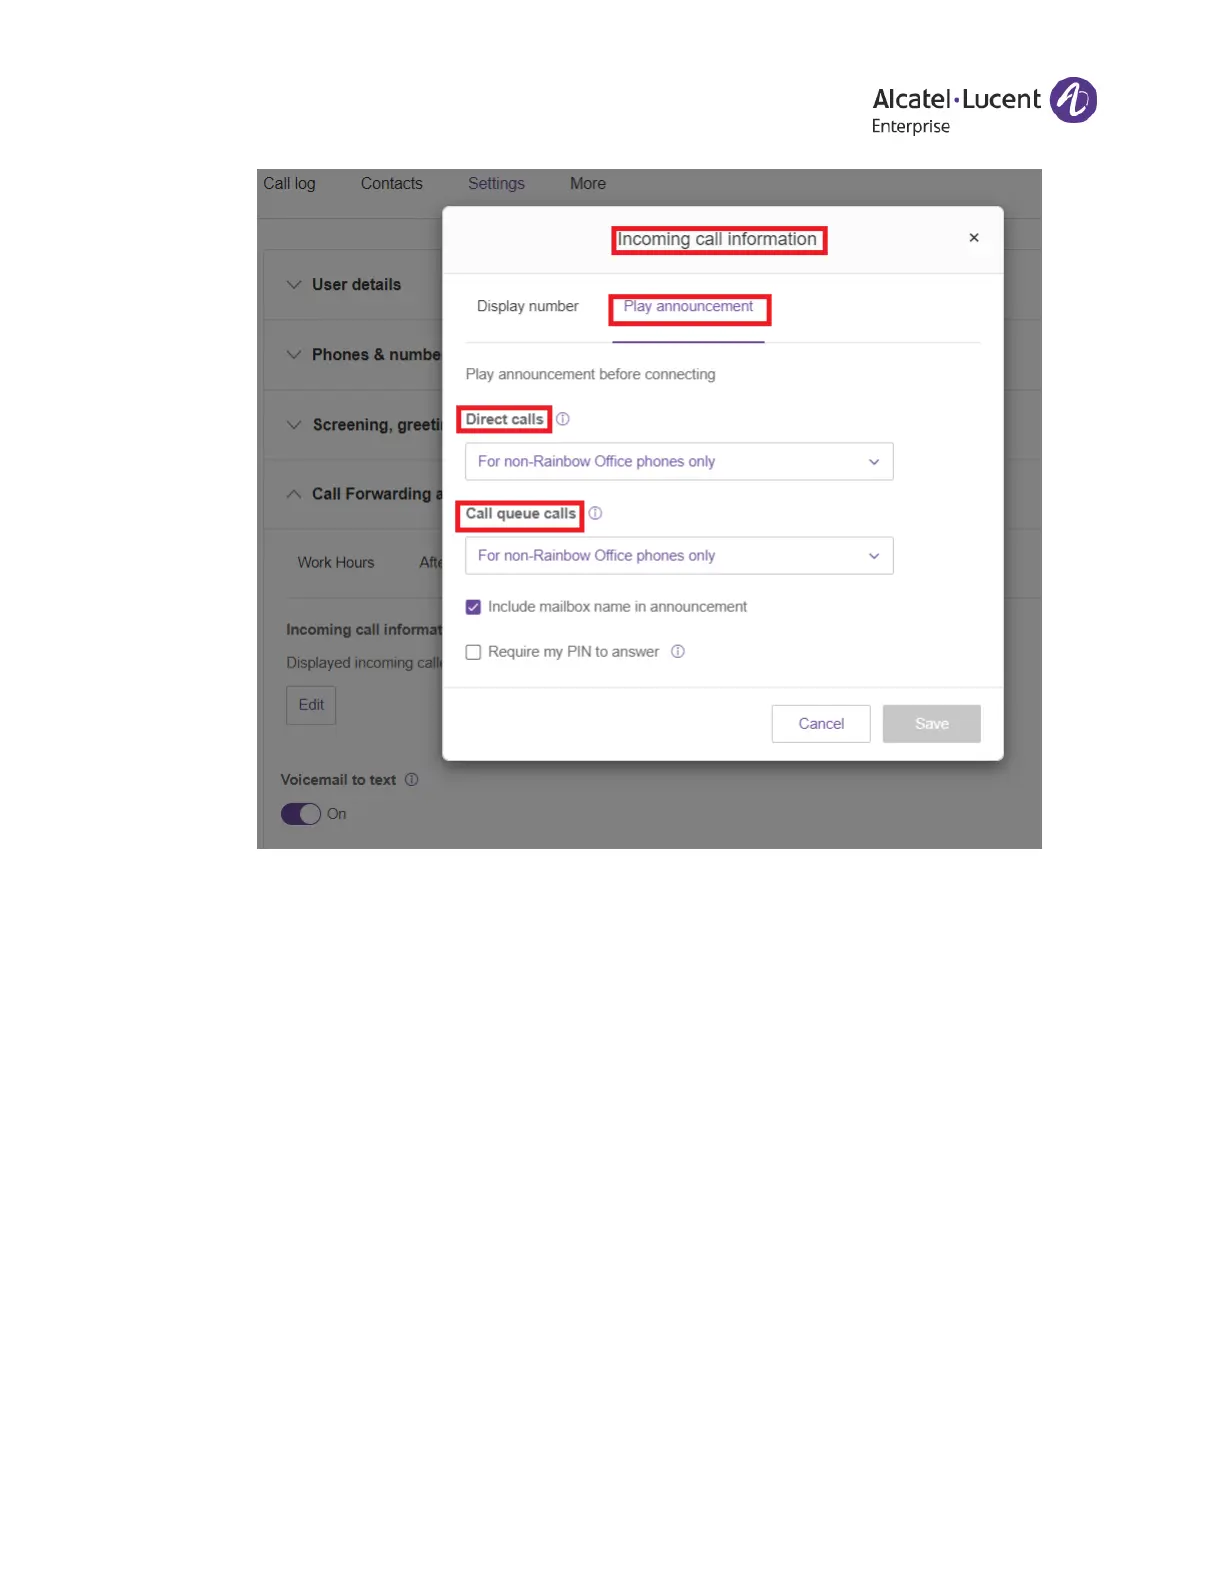1224x1584 pixels.
Task: Click info icon next to Require my PIN
Action: pos(678,651)
